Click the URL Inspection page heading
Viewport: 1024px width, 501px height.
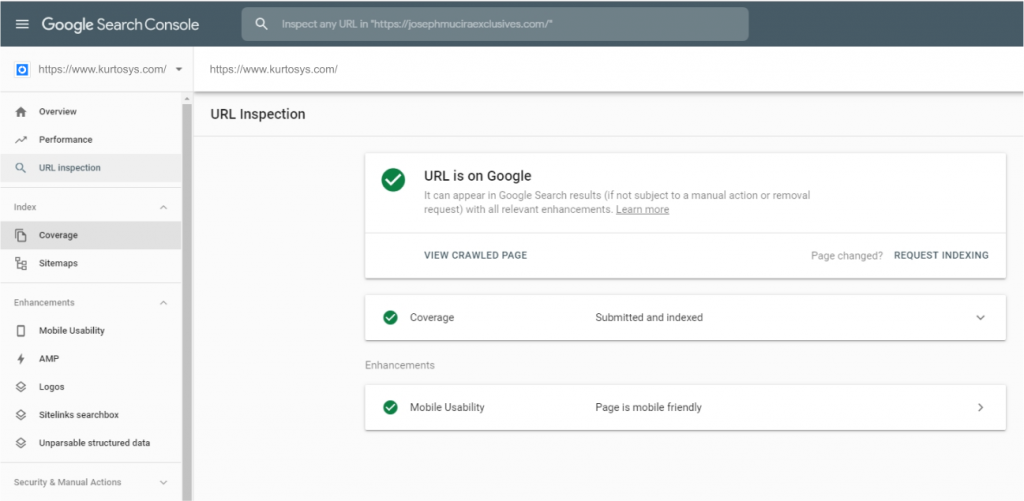click(x=258, y=114)
